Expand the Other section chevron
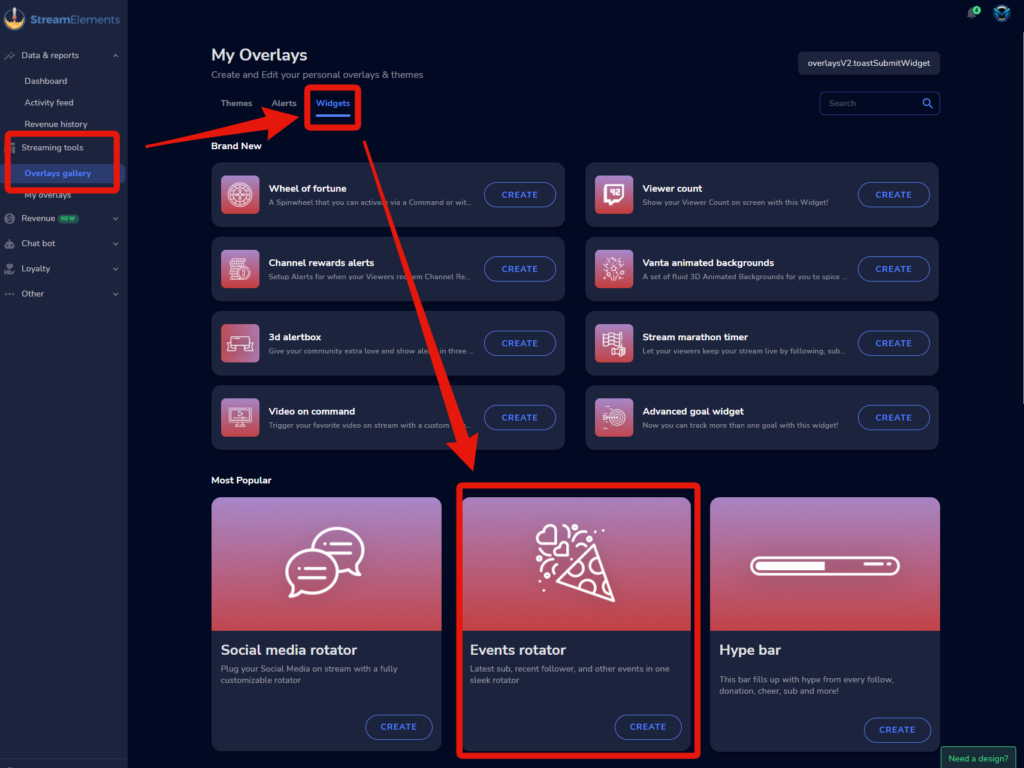The height and width of the screenshot is (768, 1024). [116, 294]
